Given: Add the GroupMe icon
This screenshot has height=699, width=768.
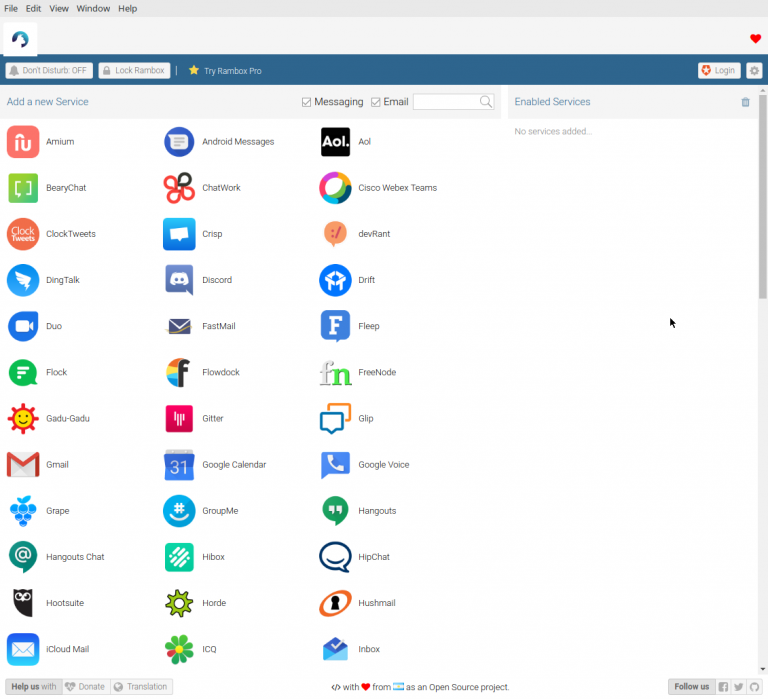Looking at the screenshot, I should (179, 511).
